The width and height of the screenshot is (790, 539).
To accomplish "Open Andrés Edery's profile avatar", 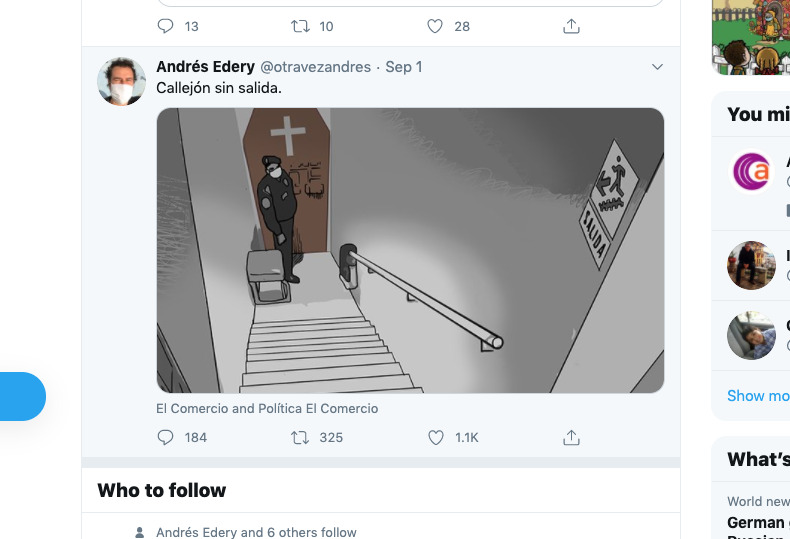I will [x=122, y=81].
